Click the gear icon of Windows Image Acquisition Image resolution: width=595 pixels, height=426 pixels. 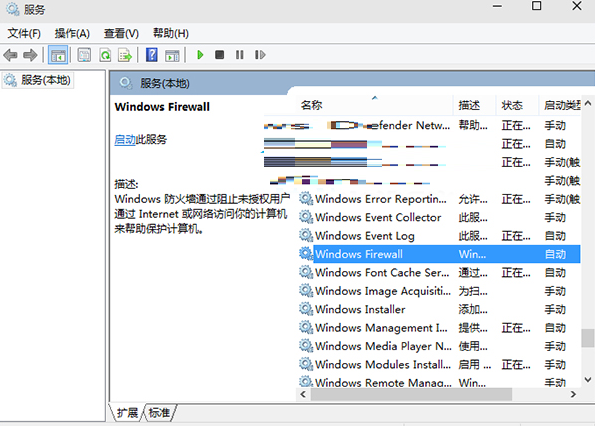(306, 291)
